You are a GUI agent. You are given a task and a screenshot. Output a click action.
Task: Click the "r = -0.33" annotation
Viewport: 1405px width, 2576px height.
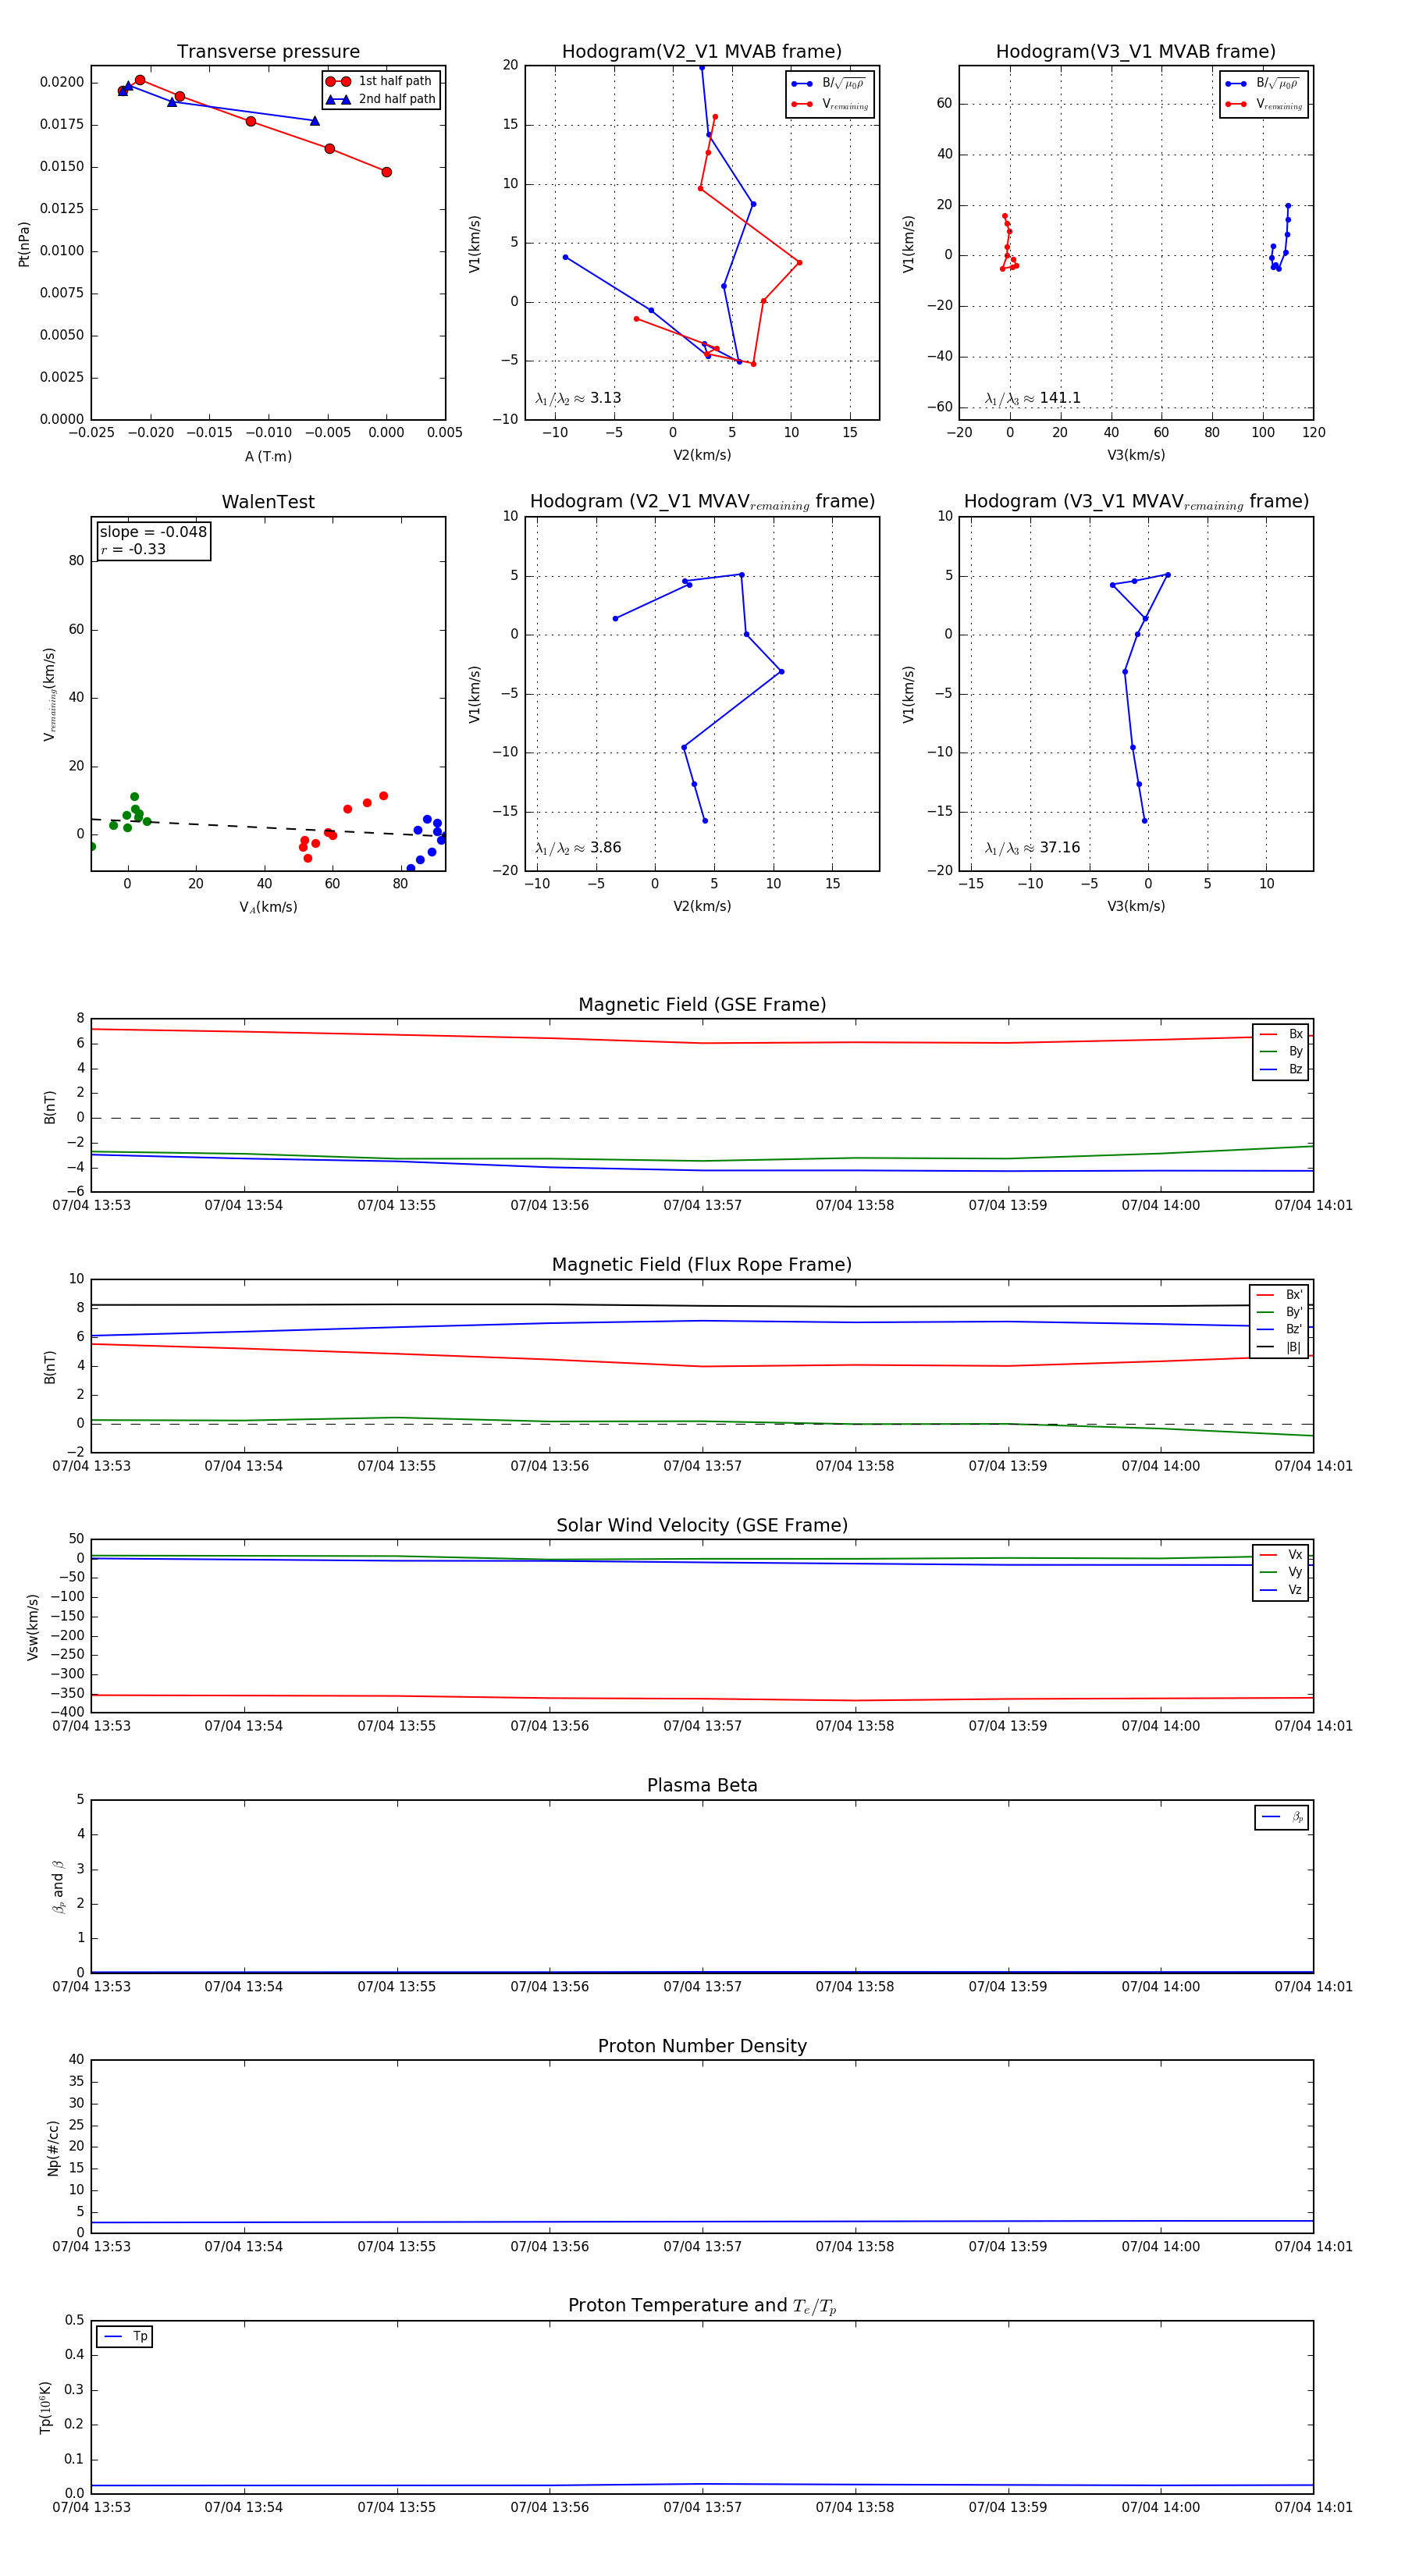coord(133,550)
